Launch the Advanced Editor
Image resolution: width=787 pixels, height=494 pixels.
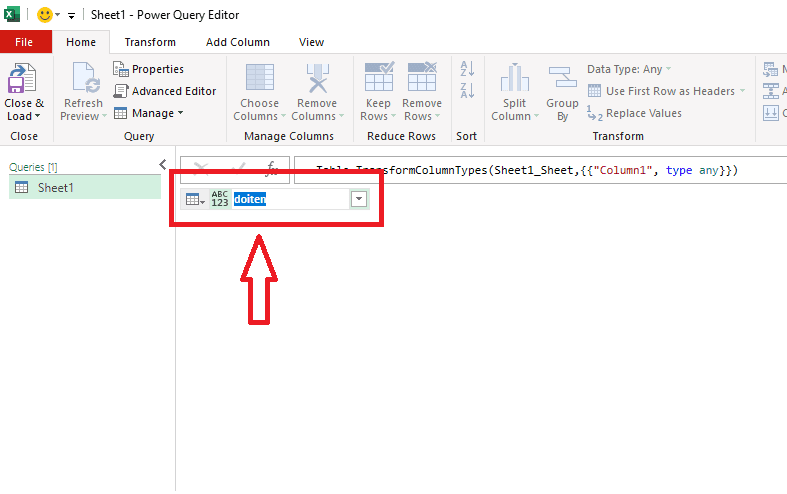[x=165, y=91]
